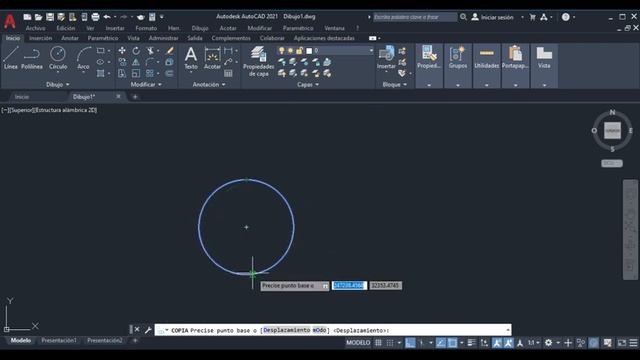Expand the Capas panel
This screenshot has height=360, width=640.
(x=308, y=84)
